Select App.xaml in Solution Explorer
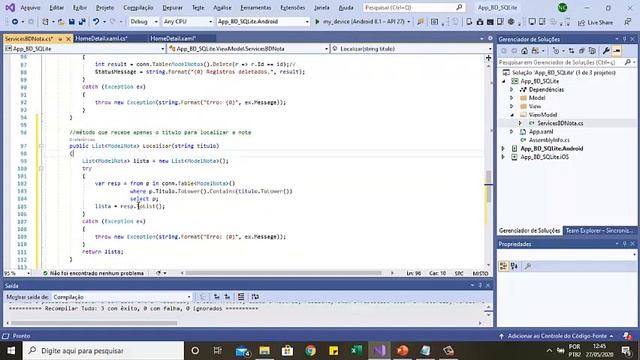640x360 pixels. [x=541, y=131]
